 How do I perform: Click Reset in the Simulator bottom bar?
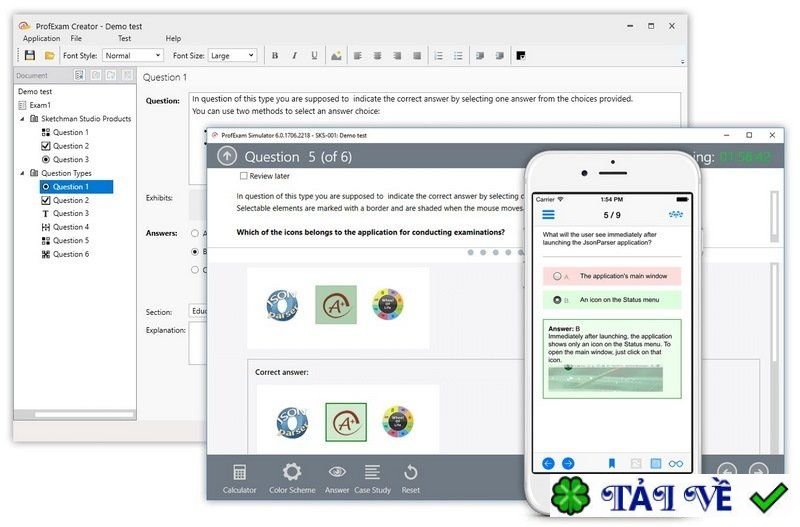[411, 479]
